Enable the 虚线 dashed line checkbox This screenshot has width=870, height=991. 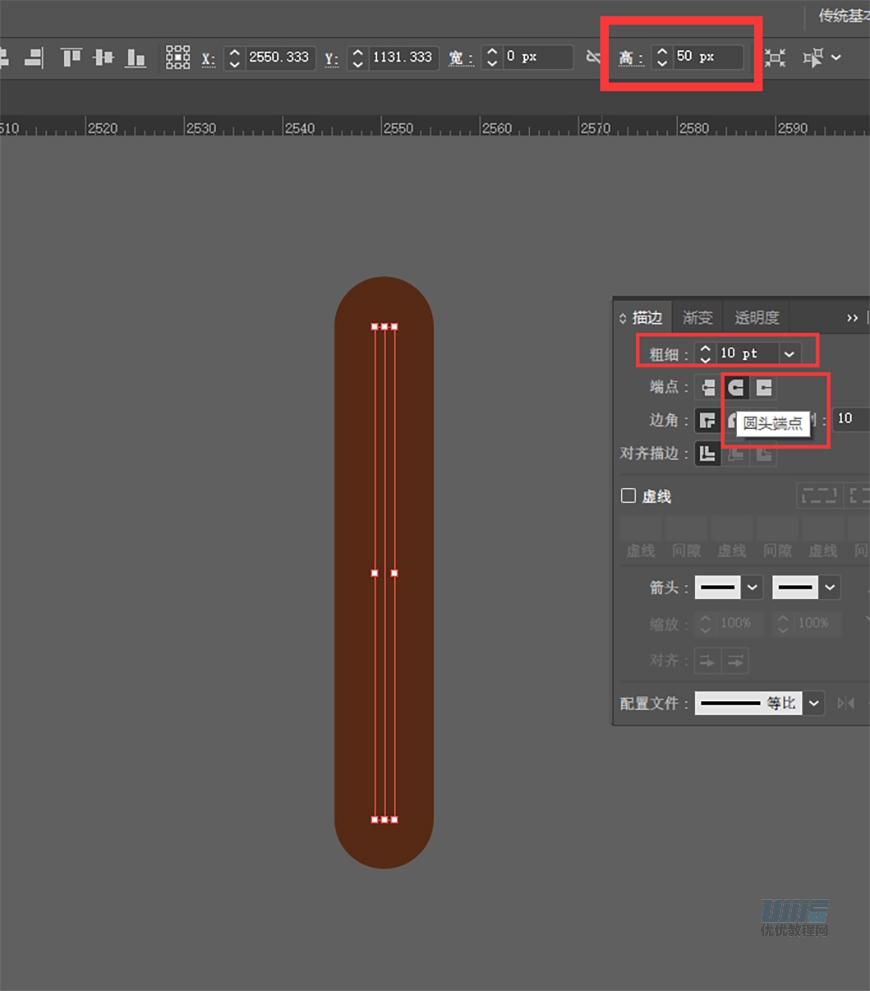point(629,496)
